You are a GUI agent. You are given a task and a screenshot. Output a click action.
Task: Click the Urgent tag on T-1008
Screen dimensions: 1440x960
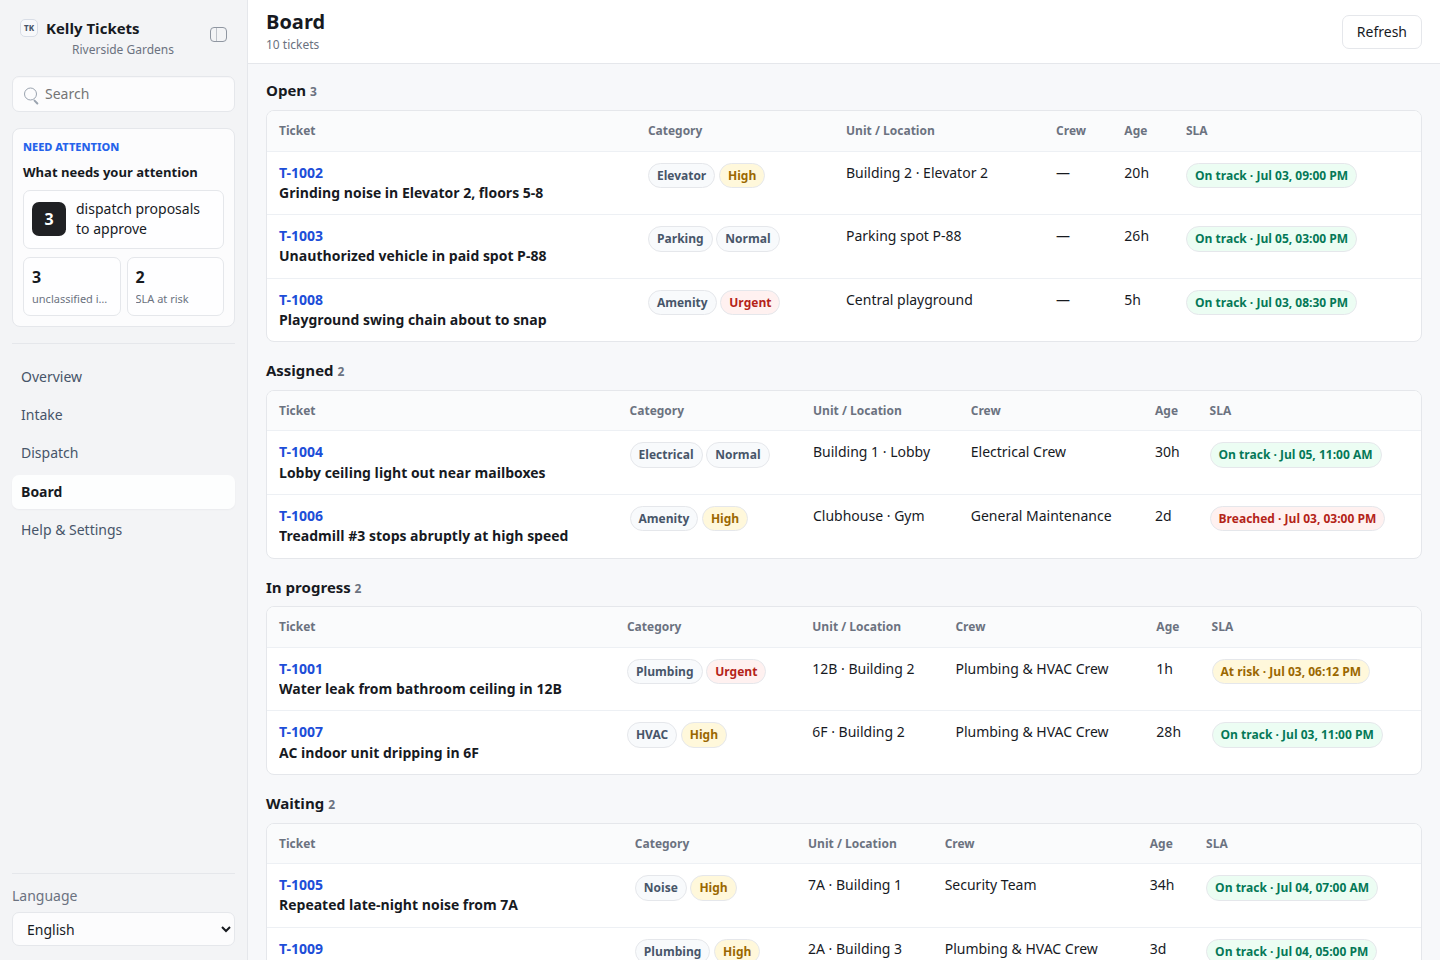[x=750, y=303]
